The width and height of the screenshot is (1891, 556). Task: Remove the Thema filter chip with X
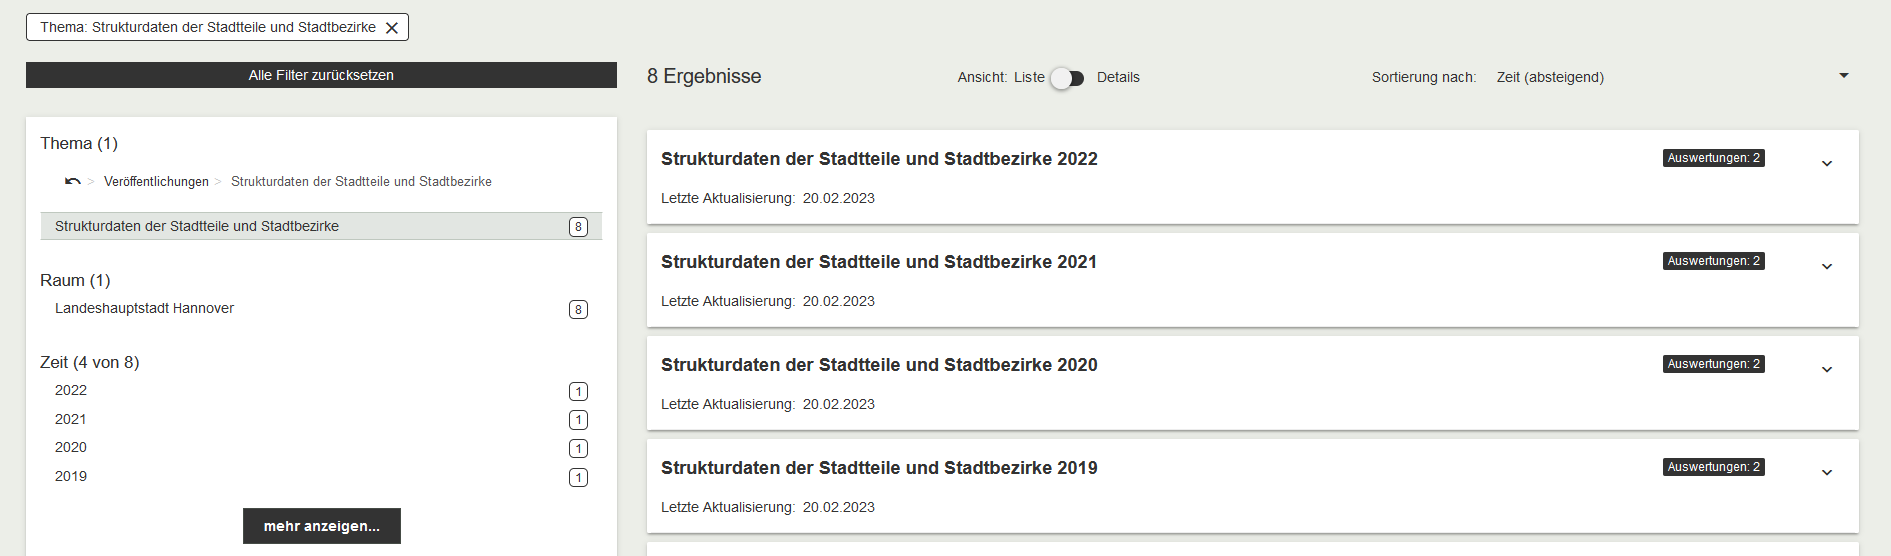tap(392, 28)
